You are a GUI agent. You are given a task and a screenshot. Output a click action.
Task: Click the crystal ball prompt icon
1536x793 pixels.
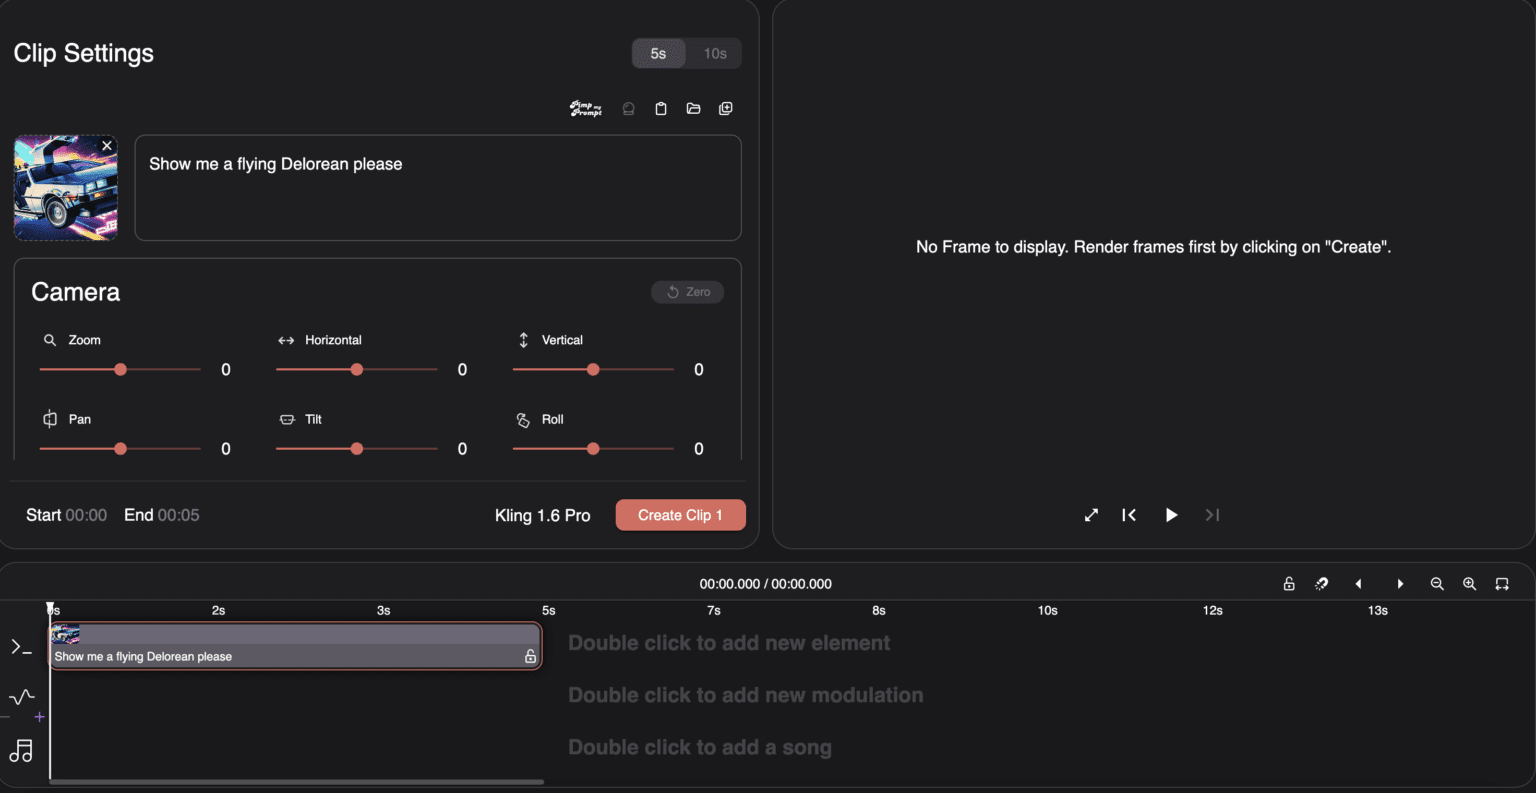[x=628, y=108]
